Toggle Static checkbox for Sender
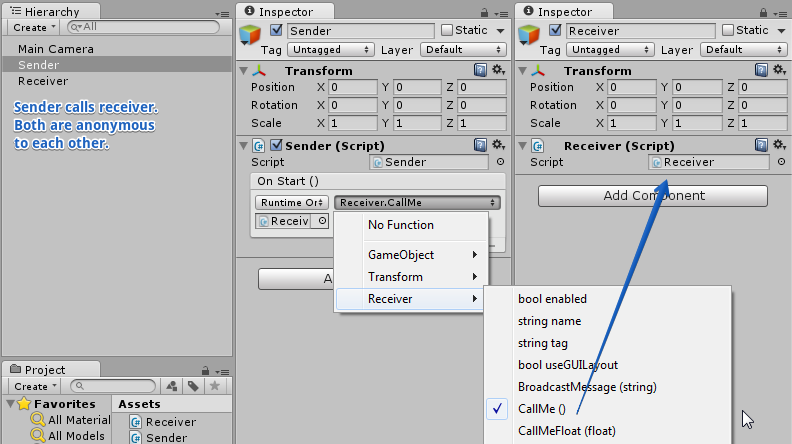Viewport: 792px width, 444px height. click(447, 30)
